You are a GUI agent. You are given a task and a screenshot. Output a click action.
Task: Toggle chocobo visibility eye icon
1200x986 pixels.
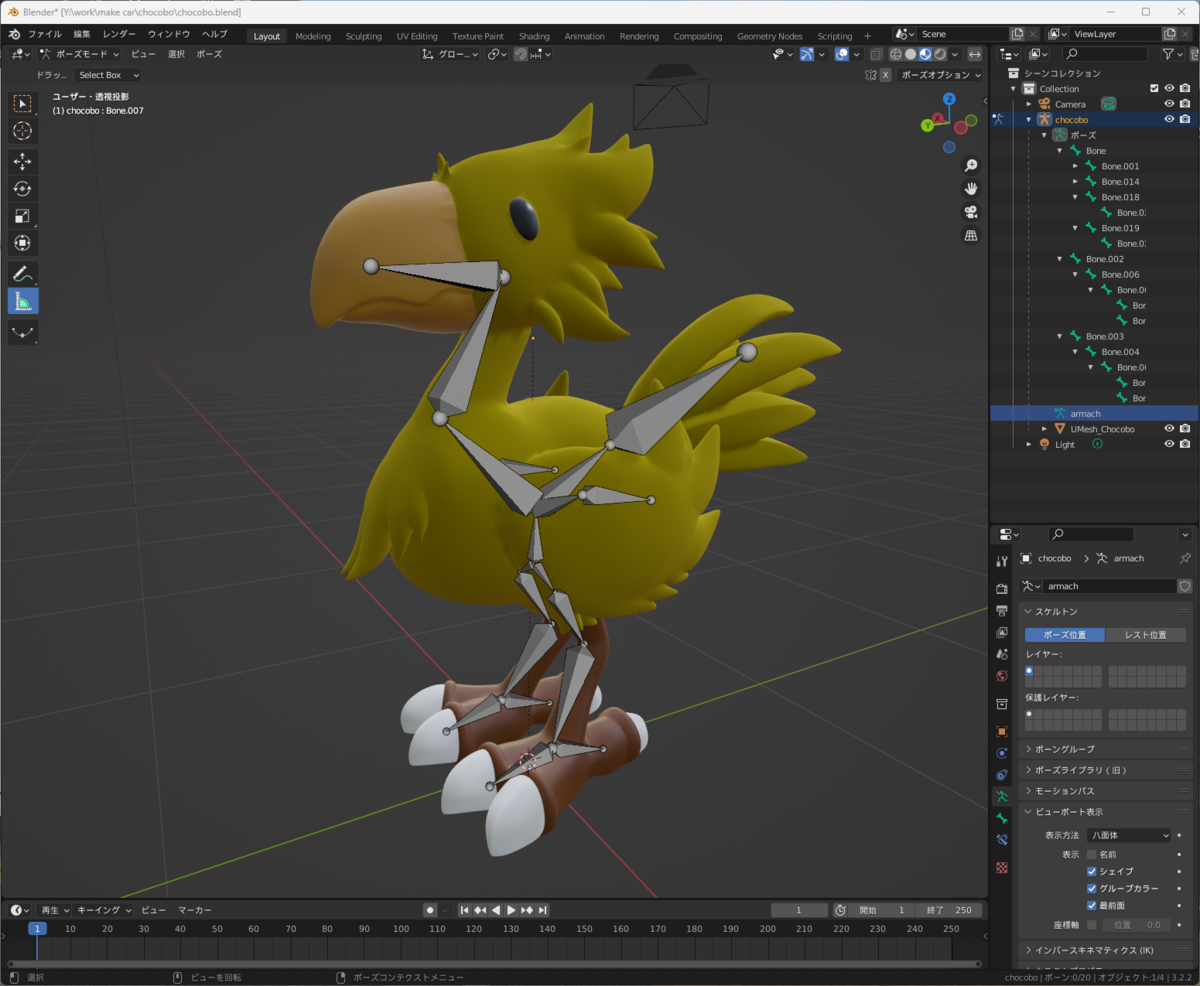(1169, 119)
